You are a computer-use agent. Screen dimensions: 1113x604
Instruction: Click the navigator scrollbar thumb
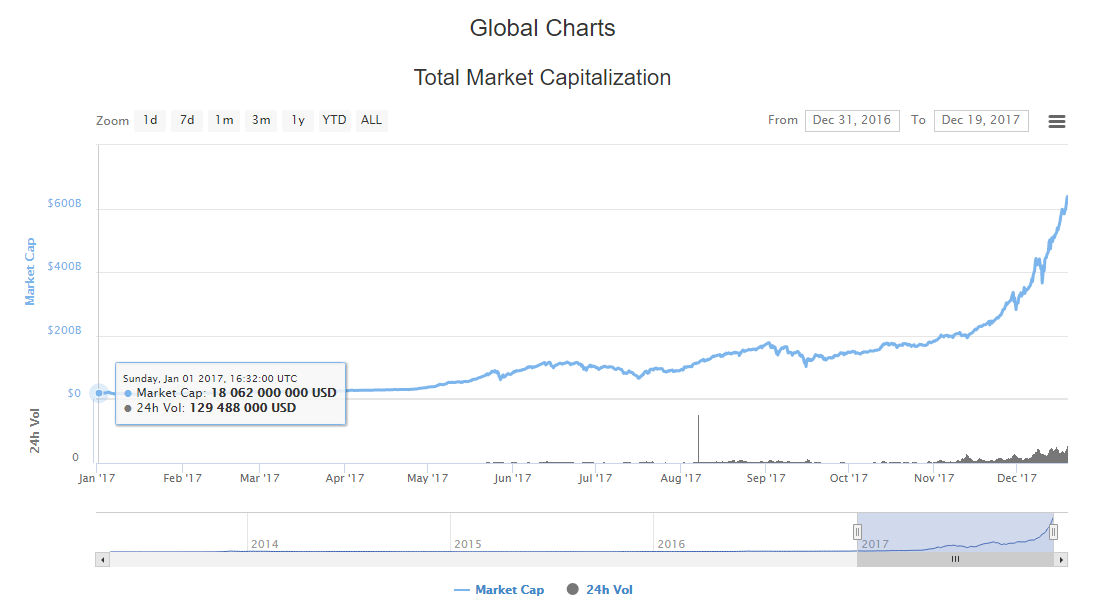pos(955,559)
